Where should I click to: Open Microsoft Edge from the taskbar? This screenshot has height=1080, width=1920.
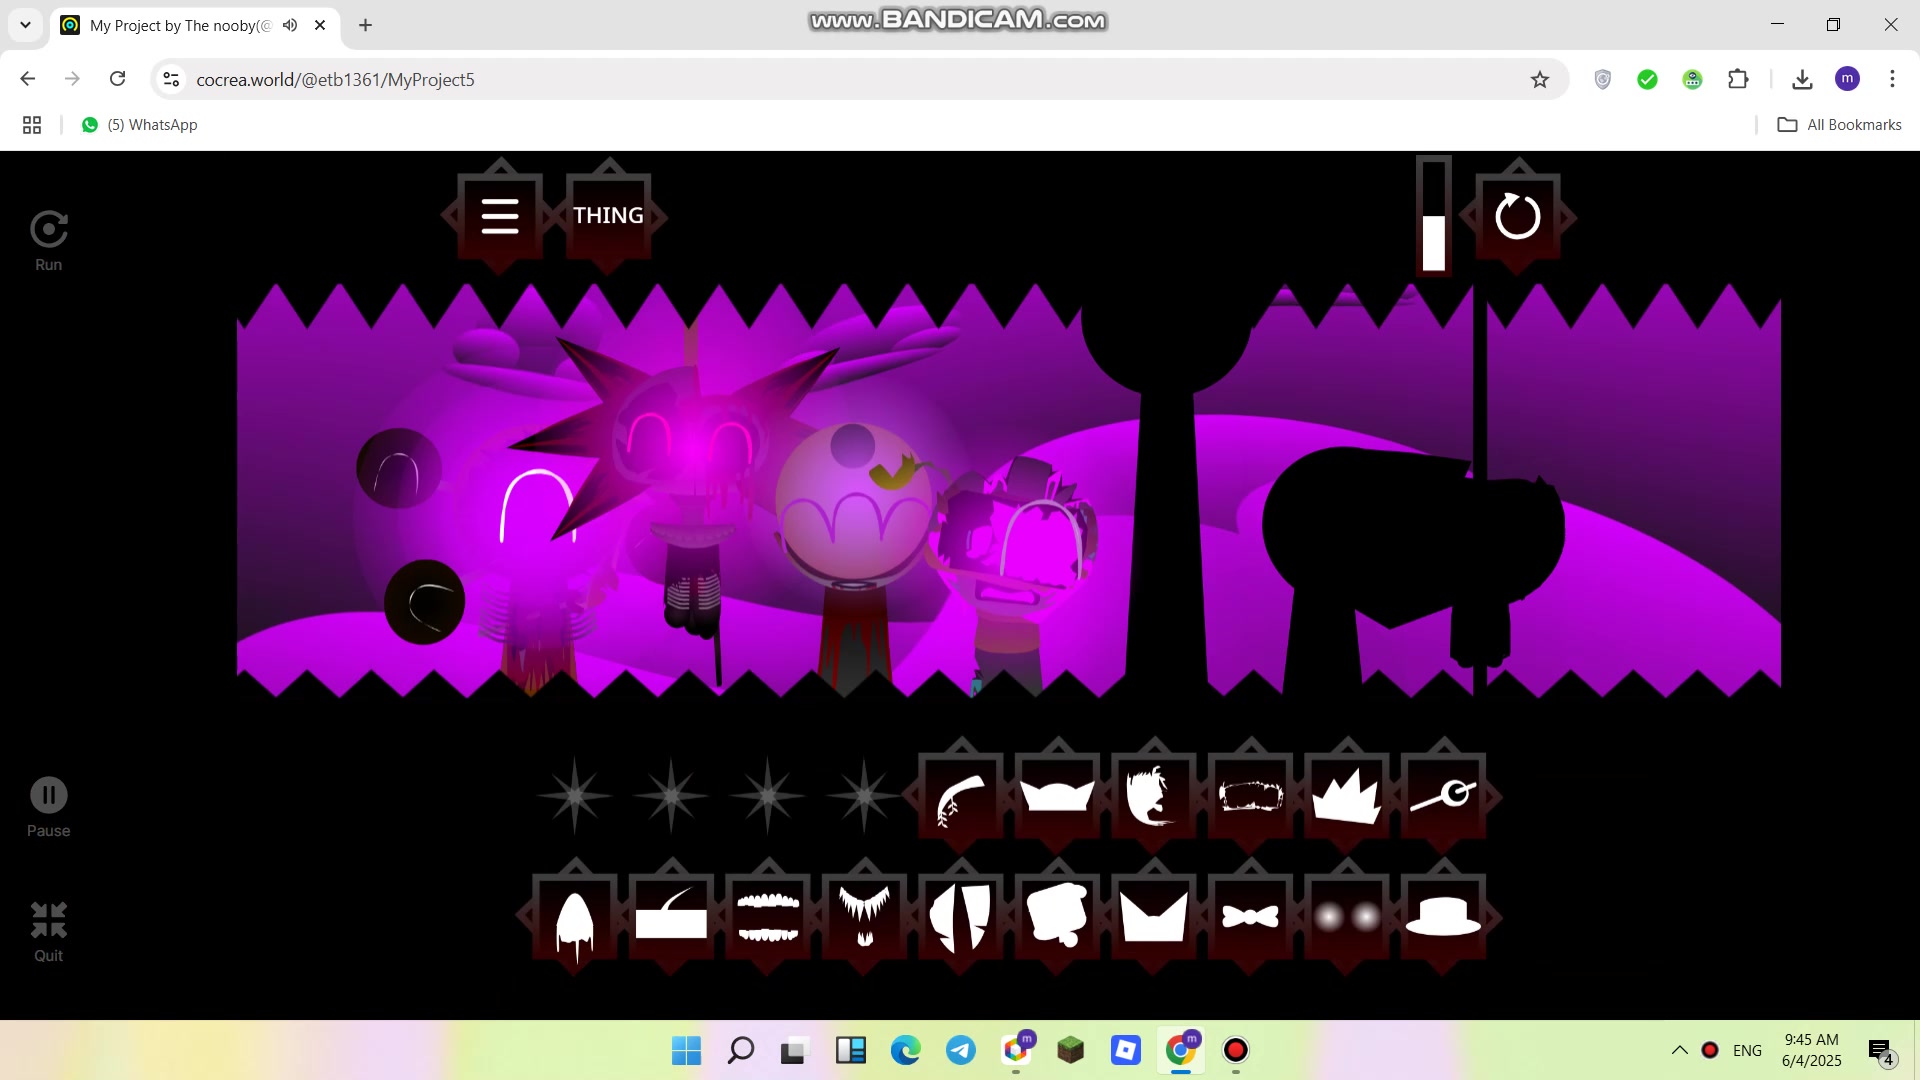(x=906, y=1050)
